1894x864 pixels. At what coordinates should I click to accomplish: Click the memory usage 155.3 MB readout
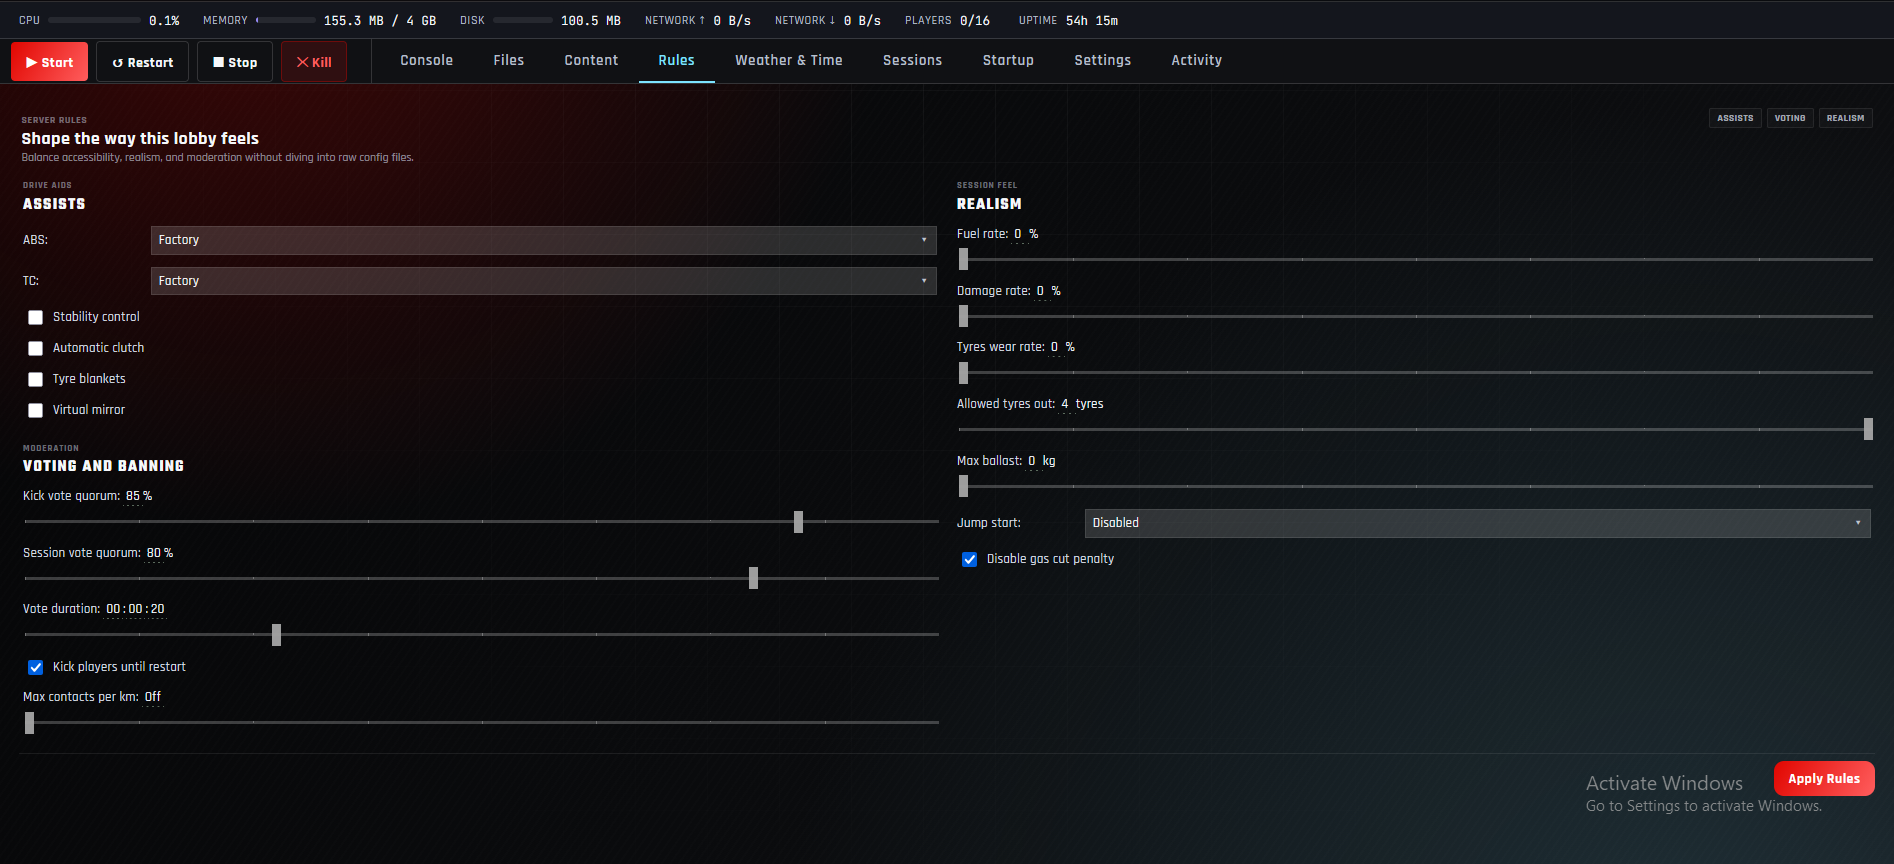(x=380, y=21)
